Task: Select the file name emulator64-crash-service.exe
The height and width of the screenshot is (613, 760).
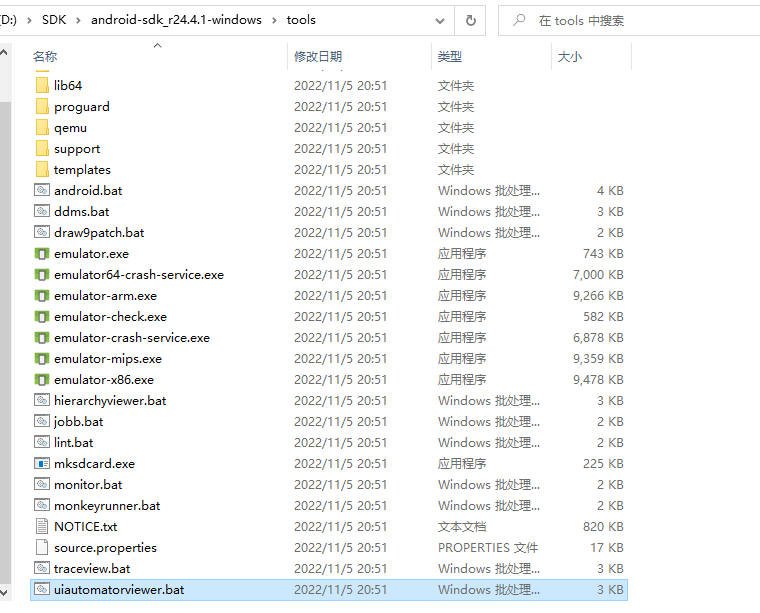Action: click(139, 275)
